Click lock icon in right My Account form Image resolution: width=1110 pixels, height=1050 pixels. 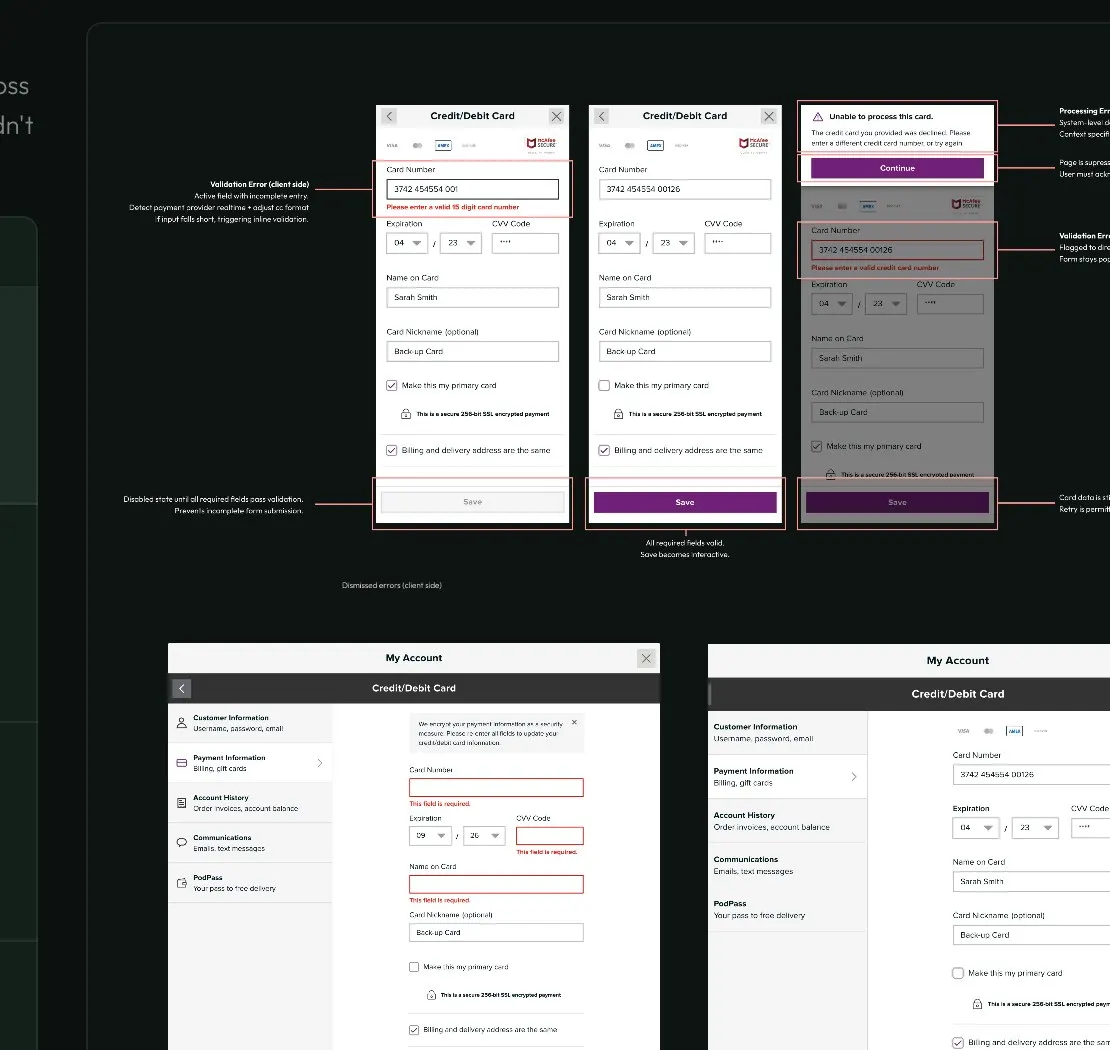pos(977,1004)
